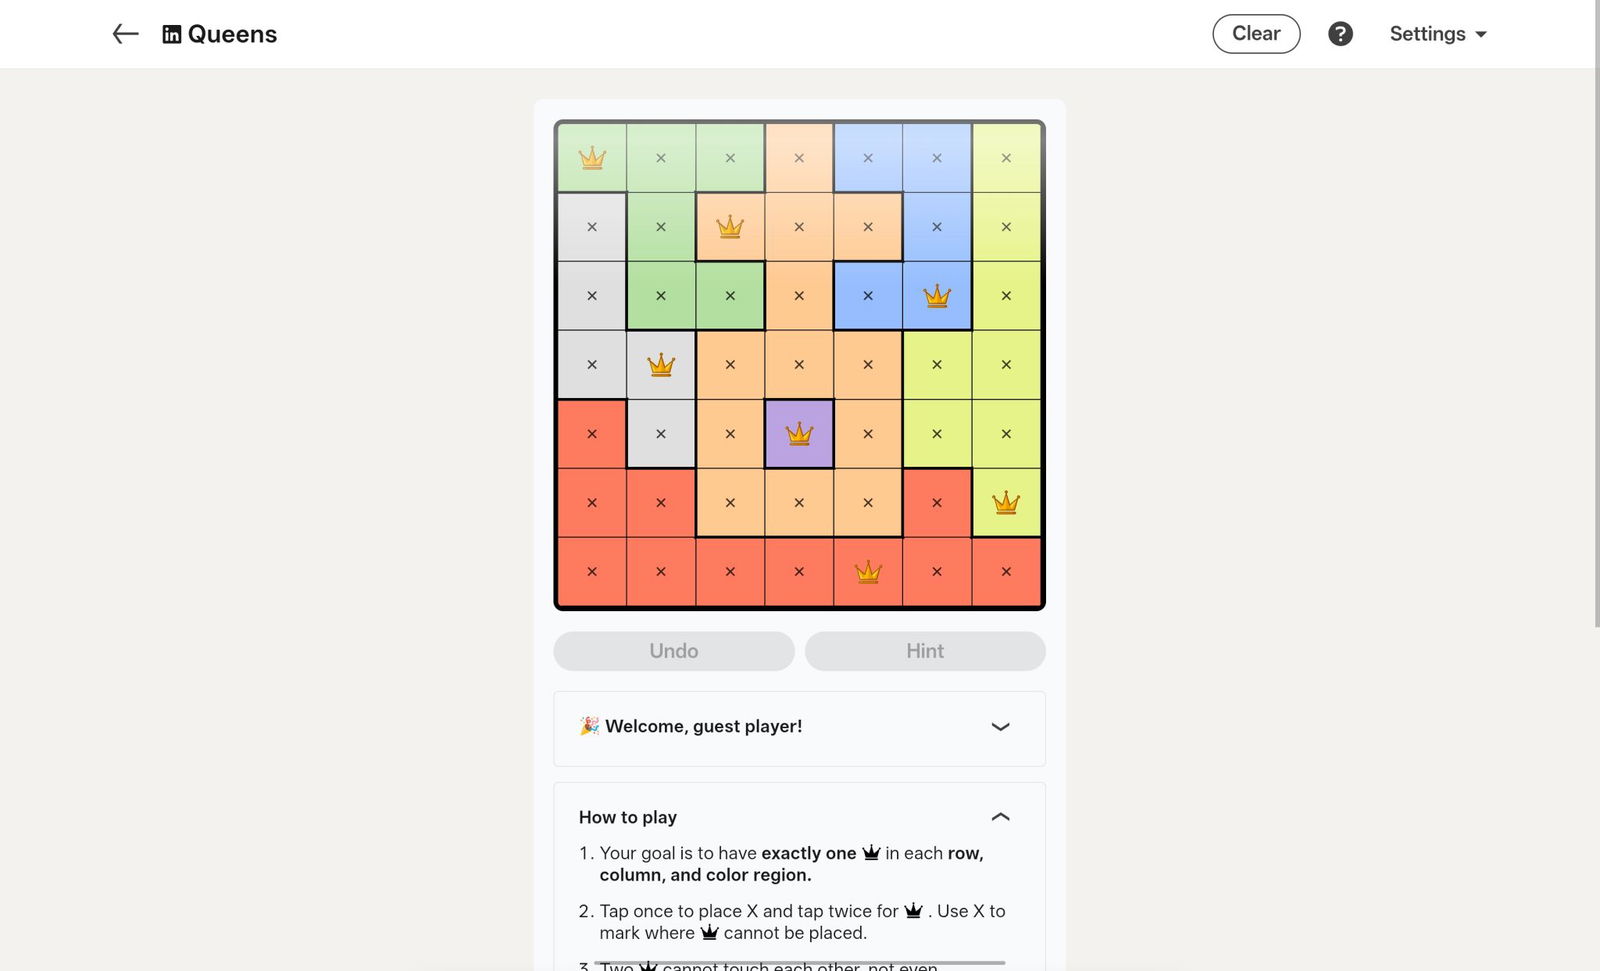Click the crown in the purple cell
1600x971 pixels.
click(x=799, y=434)
